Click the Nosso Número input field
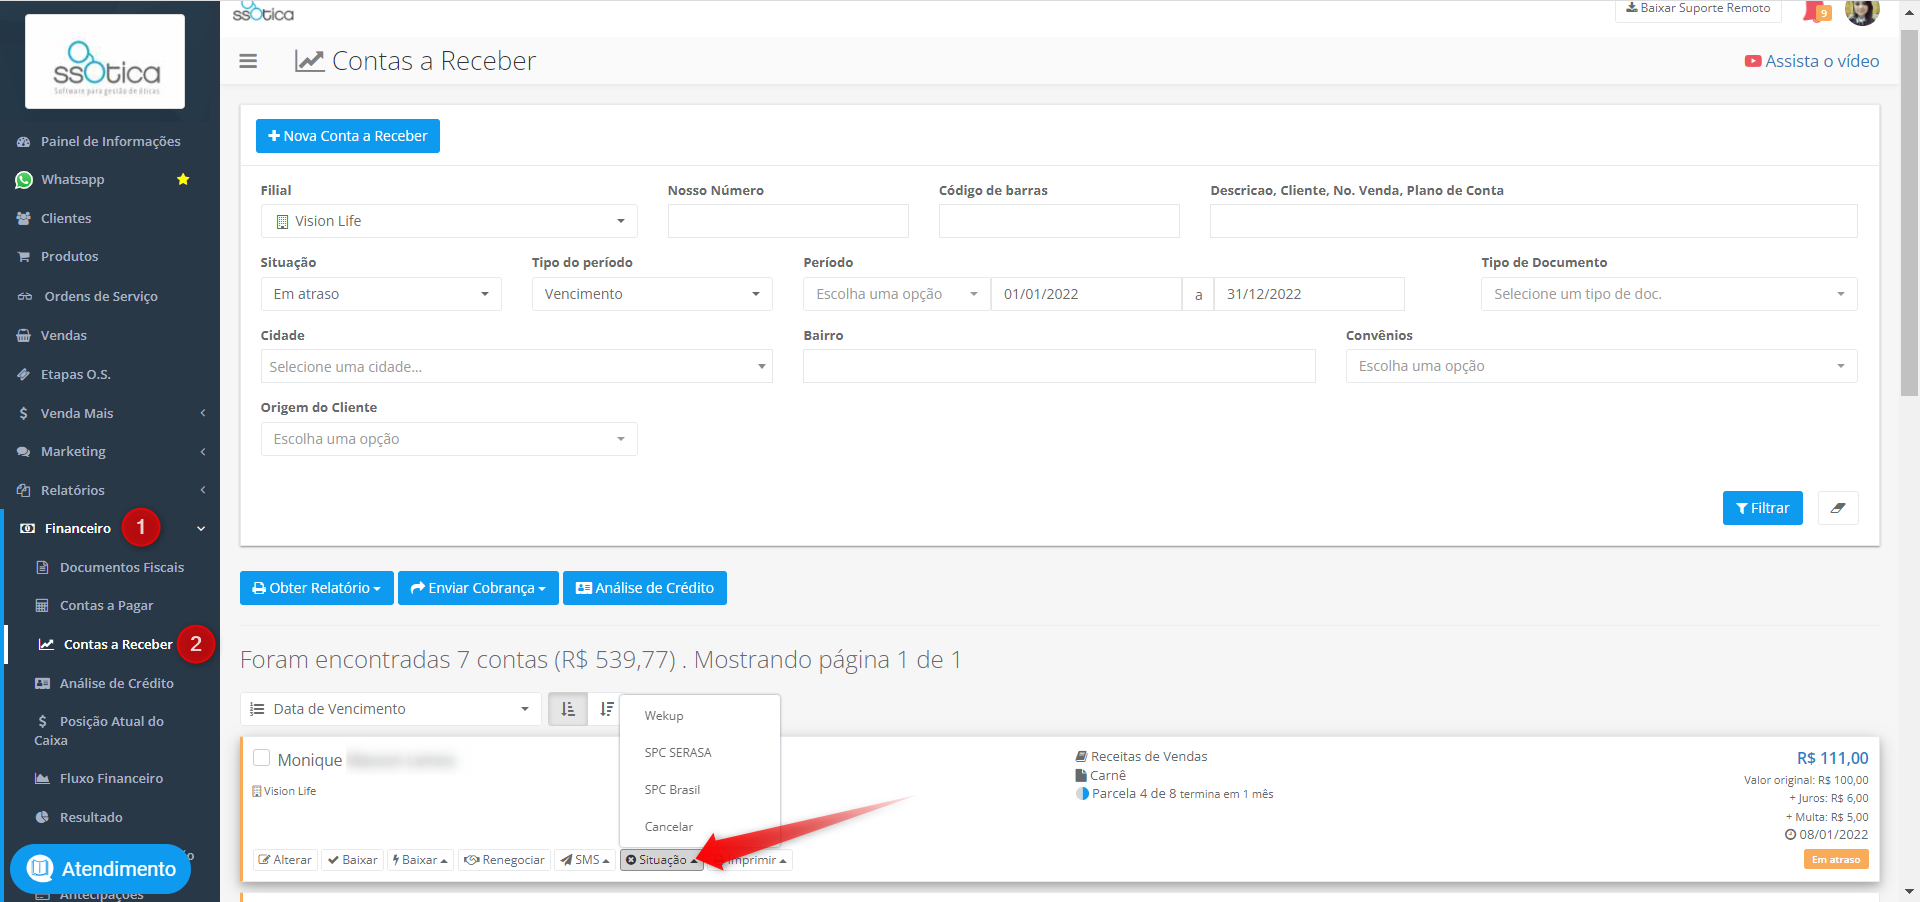 pyautogui.click(x=788, y=221)
